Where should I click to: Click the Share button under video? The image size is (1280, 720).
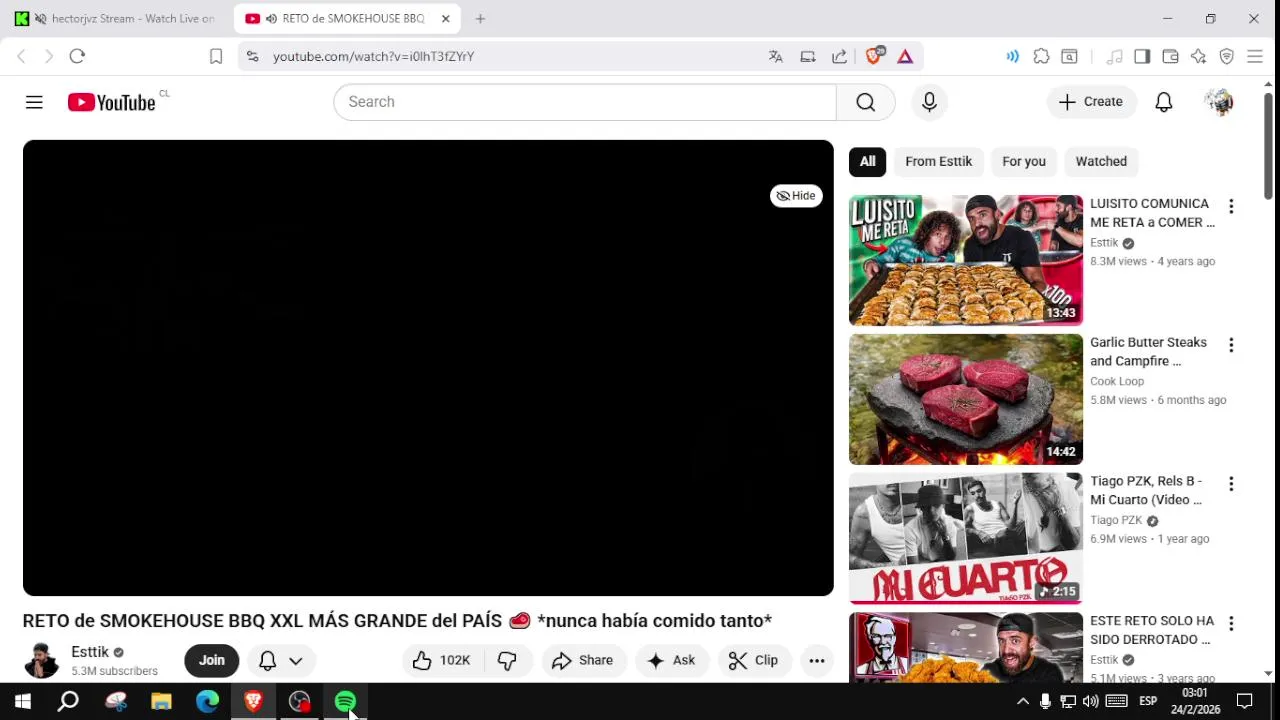point(582,660)
